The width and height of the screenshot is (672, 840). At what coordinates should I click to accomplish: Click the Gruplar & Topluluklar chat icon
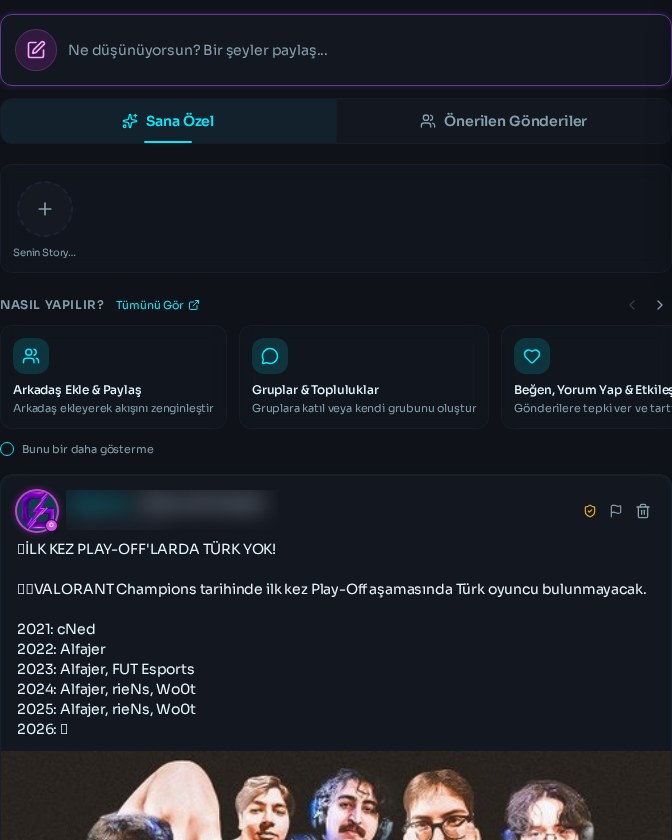coord(270,356)
